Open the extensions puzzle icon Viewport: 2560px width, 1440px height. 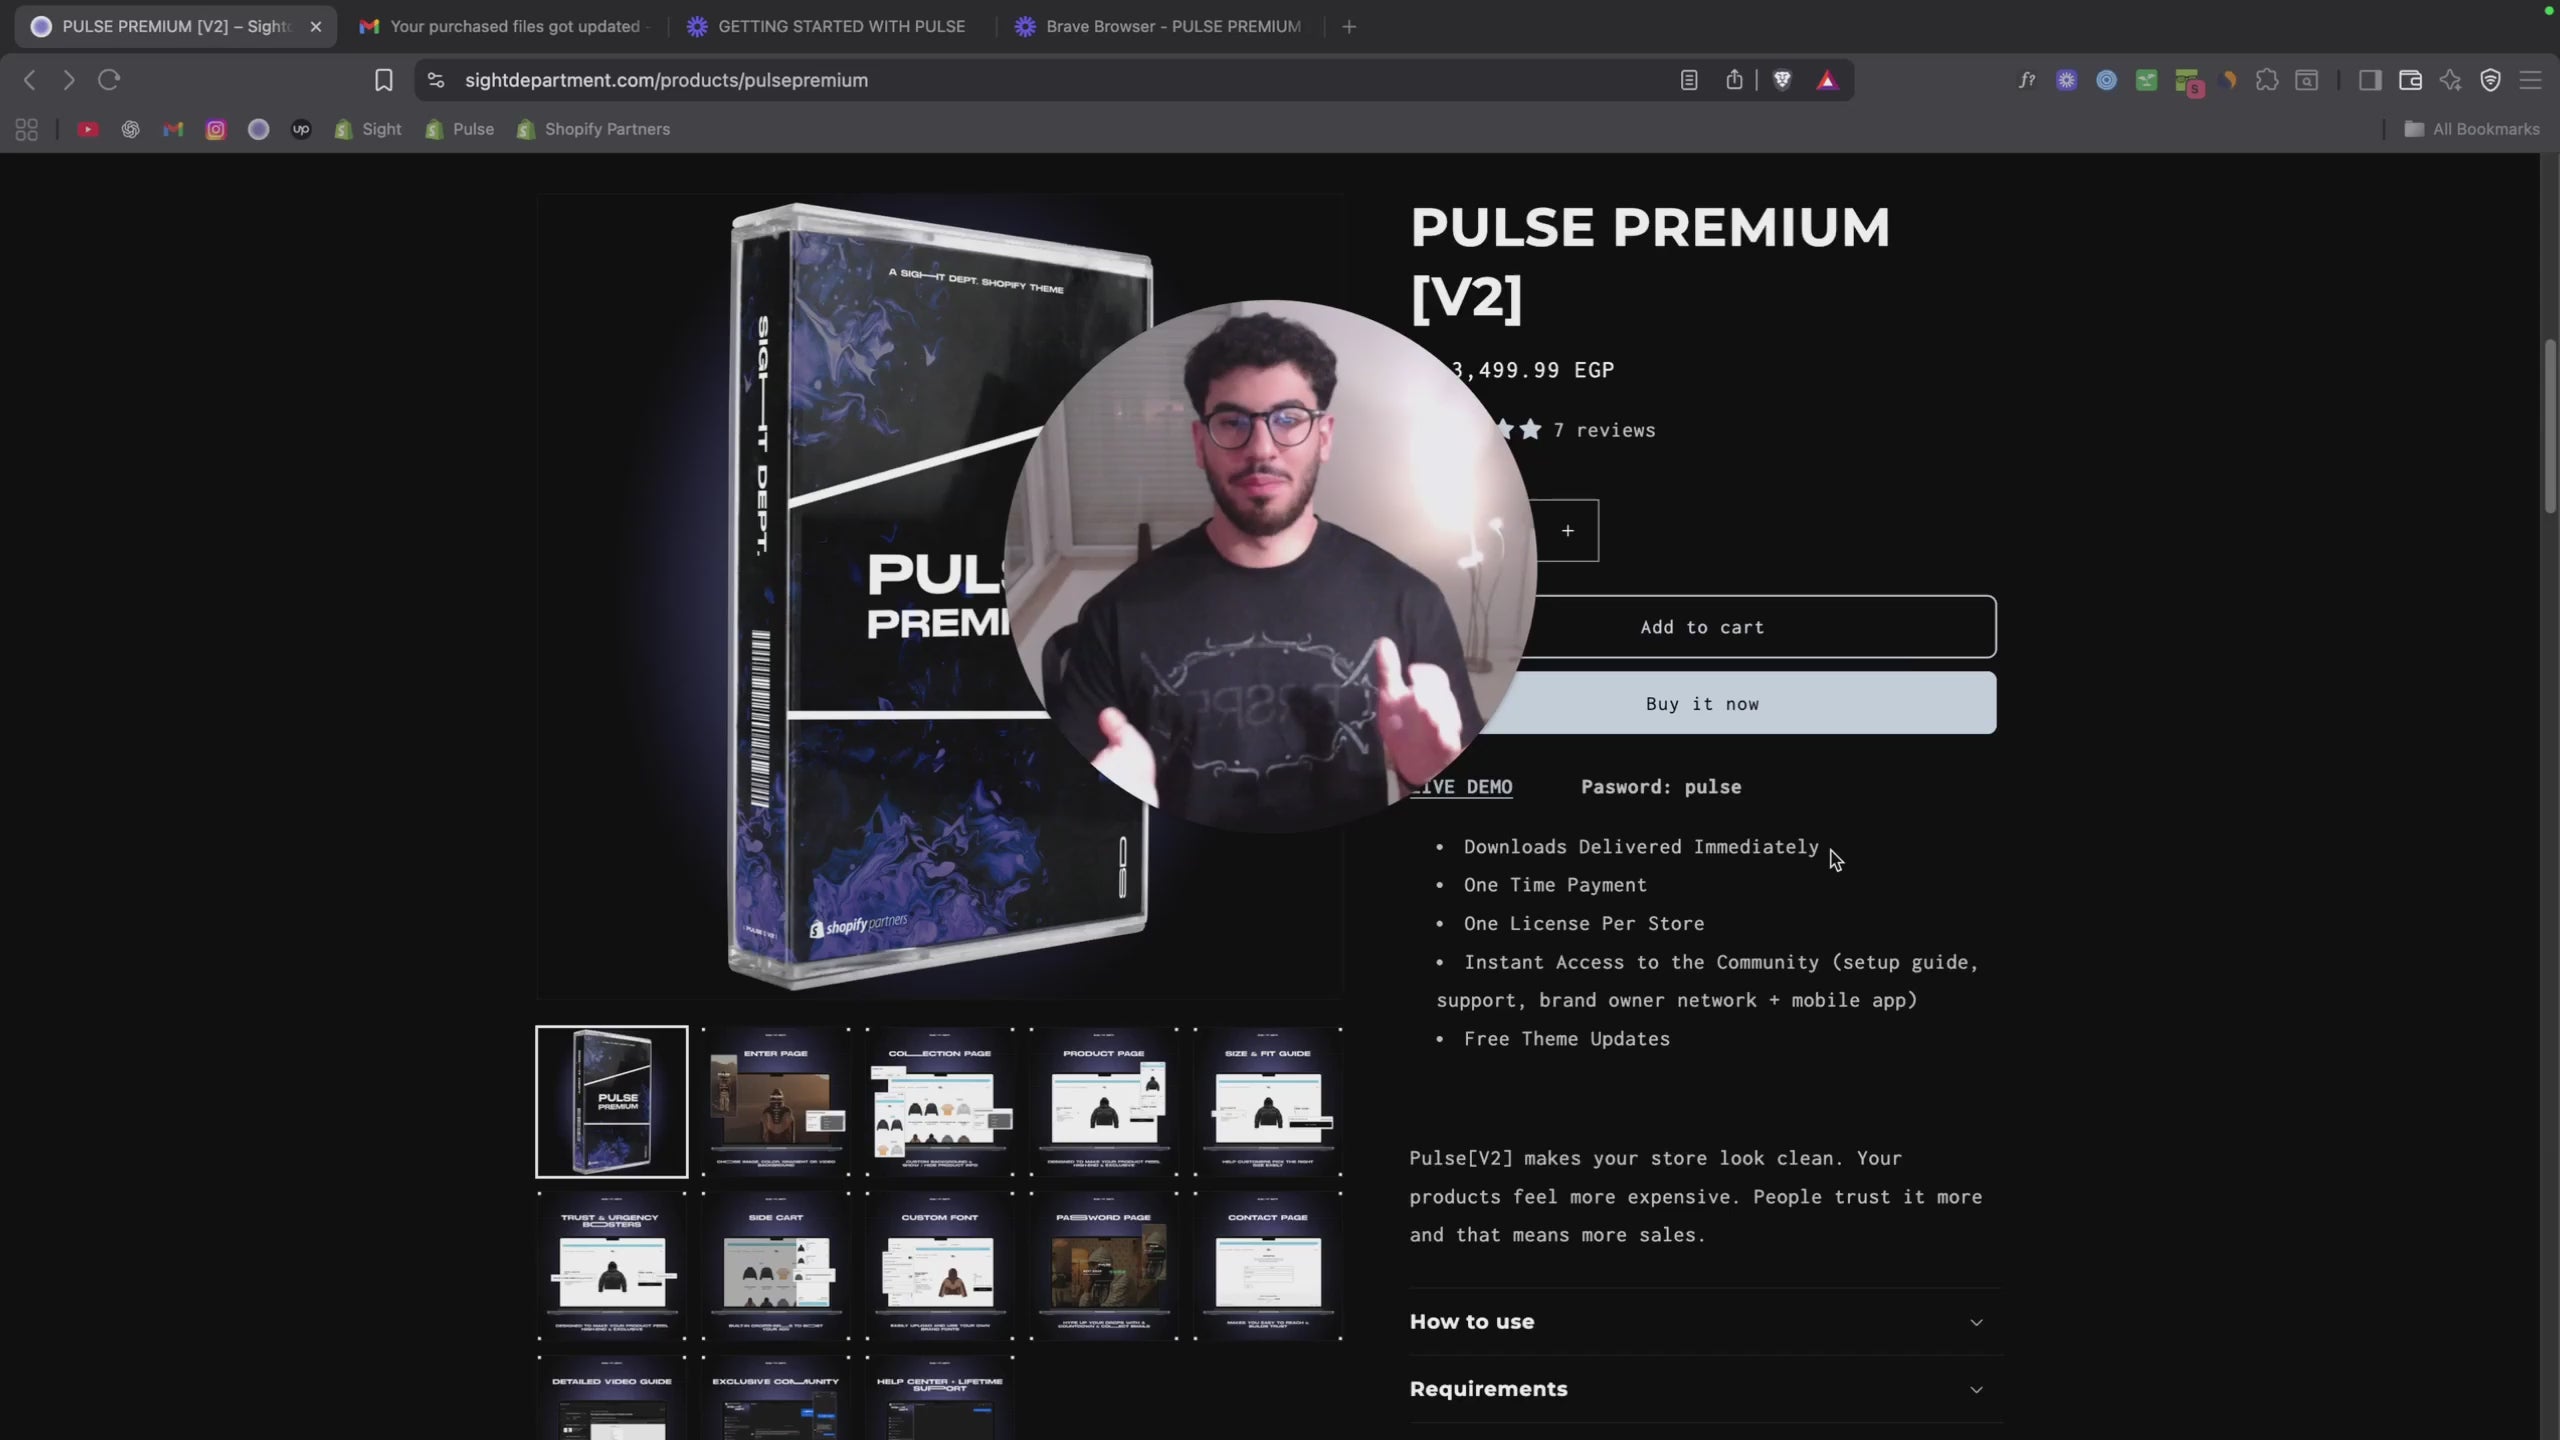pyautogui.click(x=2267, y=80)
